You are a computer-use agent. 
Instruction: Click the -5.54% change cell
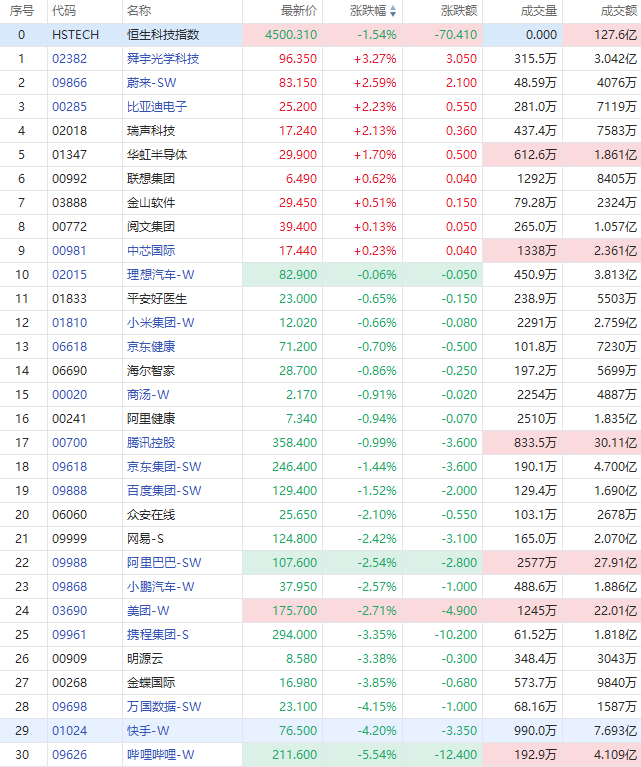click(363, 754)
